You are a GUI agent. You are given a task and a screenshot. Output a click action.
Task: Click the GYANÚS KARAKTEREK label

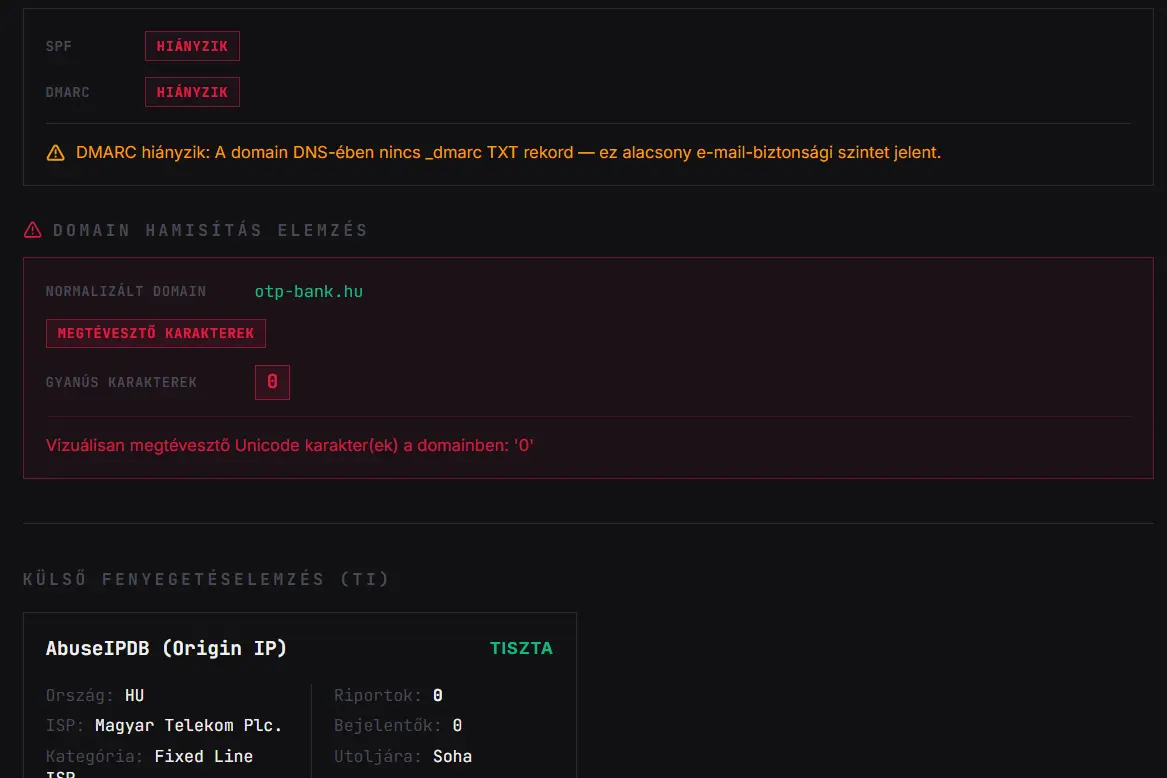point(121,382)
